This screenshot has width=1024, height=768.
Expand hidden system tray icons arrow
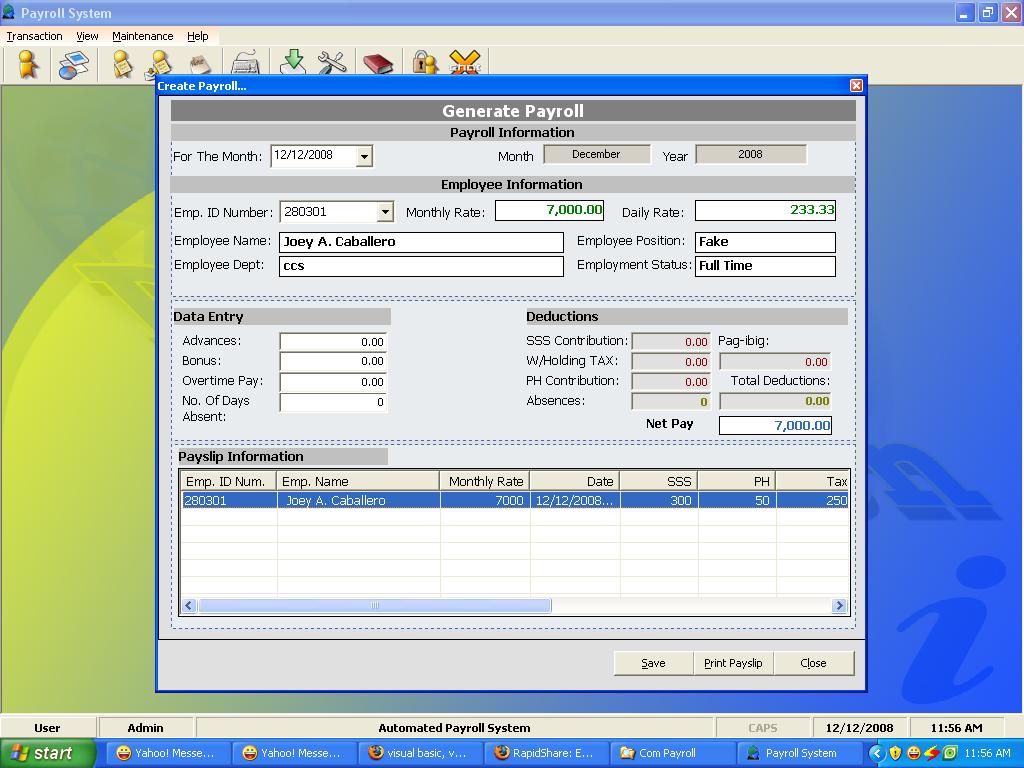877,753
